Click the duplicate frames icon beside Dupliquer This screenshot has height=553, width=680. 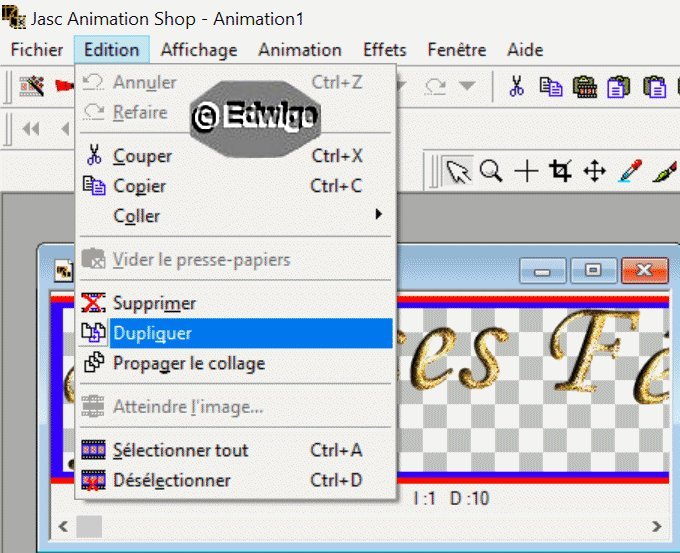pos(93,333)
